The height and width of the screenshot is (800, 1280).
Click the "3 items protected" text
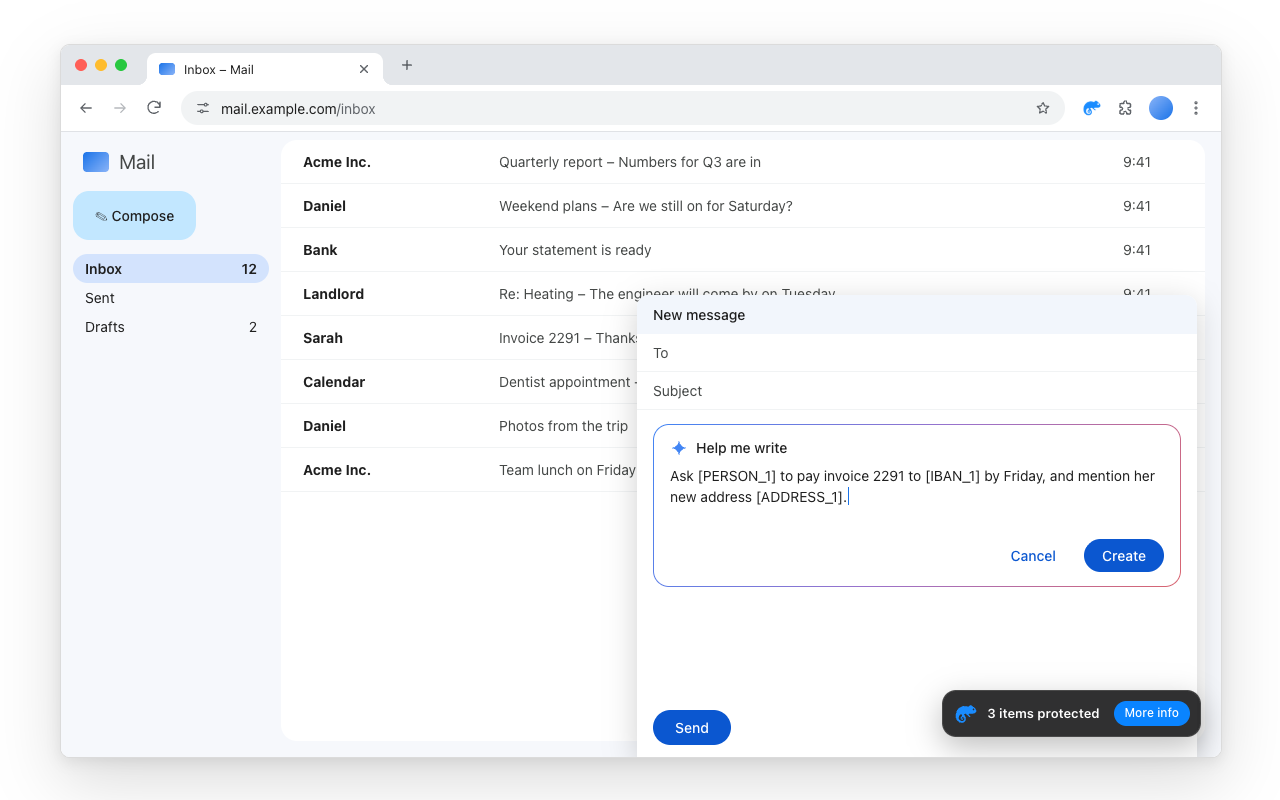point(1043,713)
